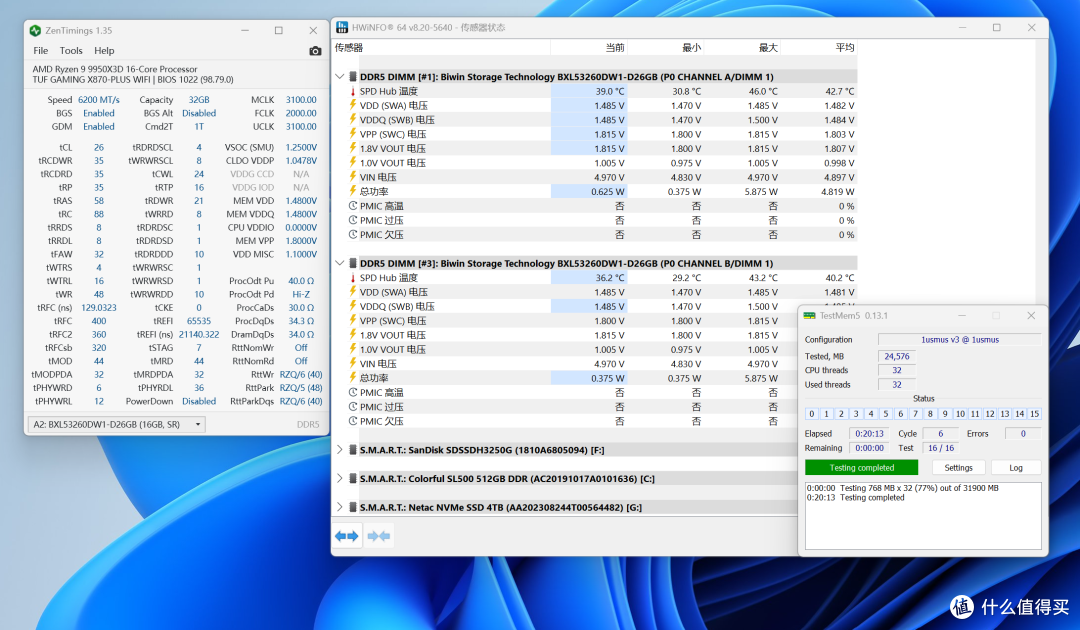Image resolution: width=1080 pixels, height=630 pixels.
Task: Open the A2 memory module dropdown in ZenTimings
Action: [116, 424]
